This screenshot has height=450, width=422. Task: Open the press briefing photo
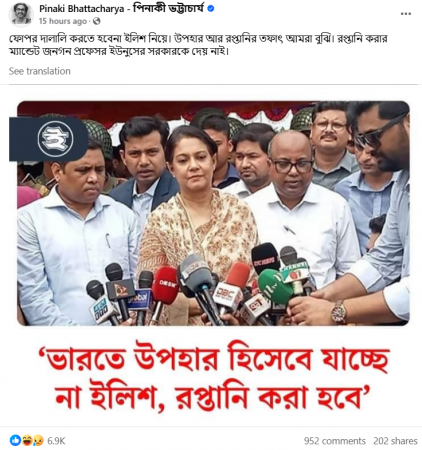click(x=213, y=213)
